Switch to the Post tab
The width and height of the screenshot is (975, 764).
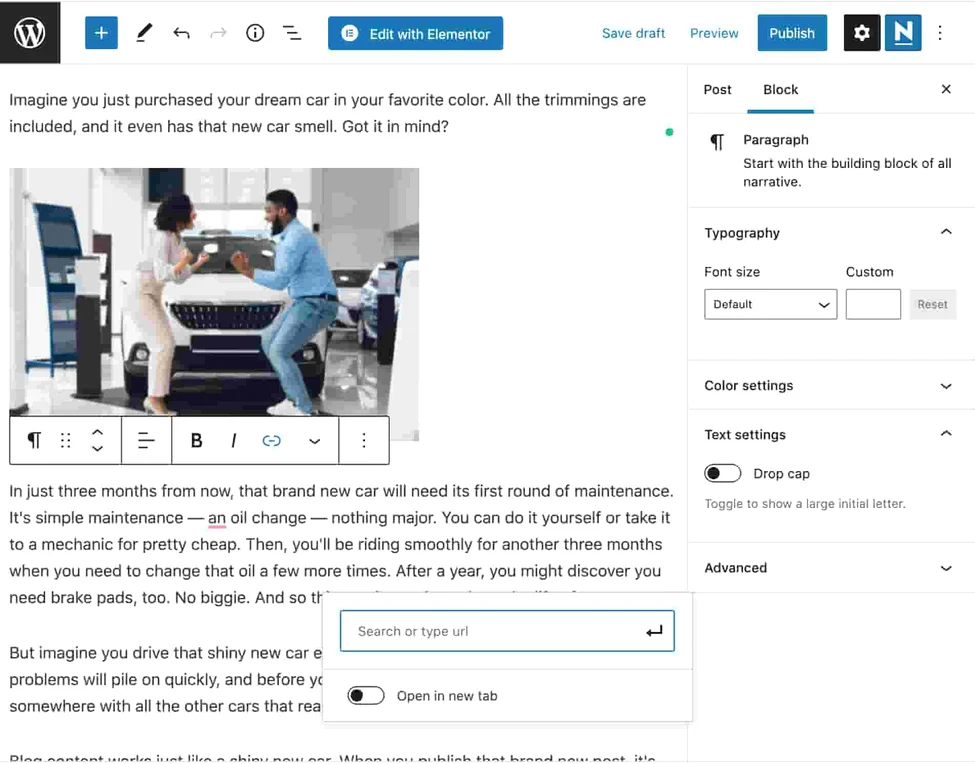coord(717,89)
